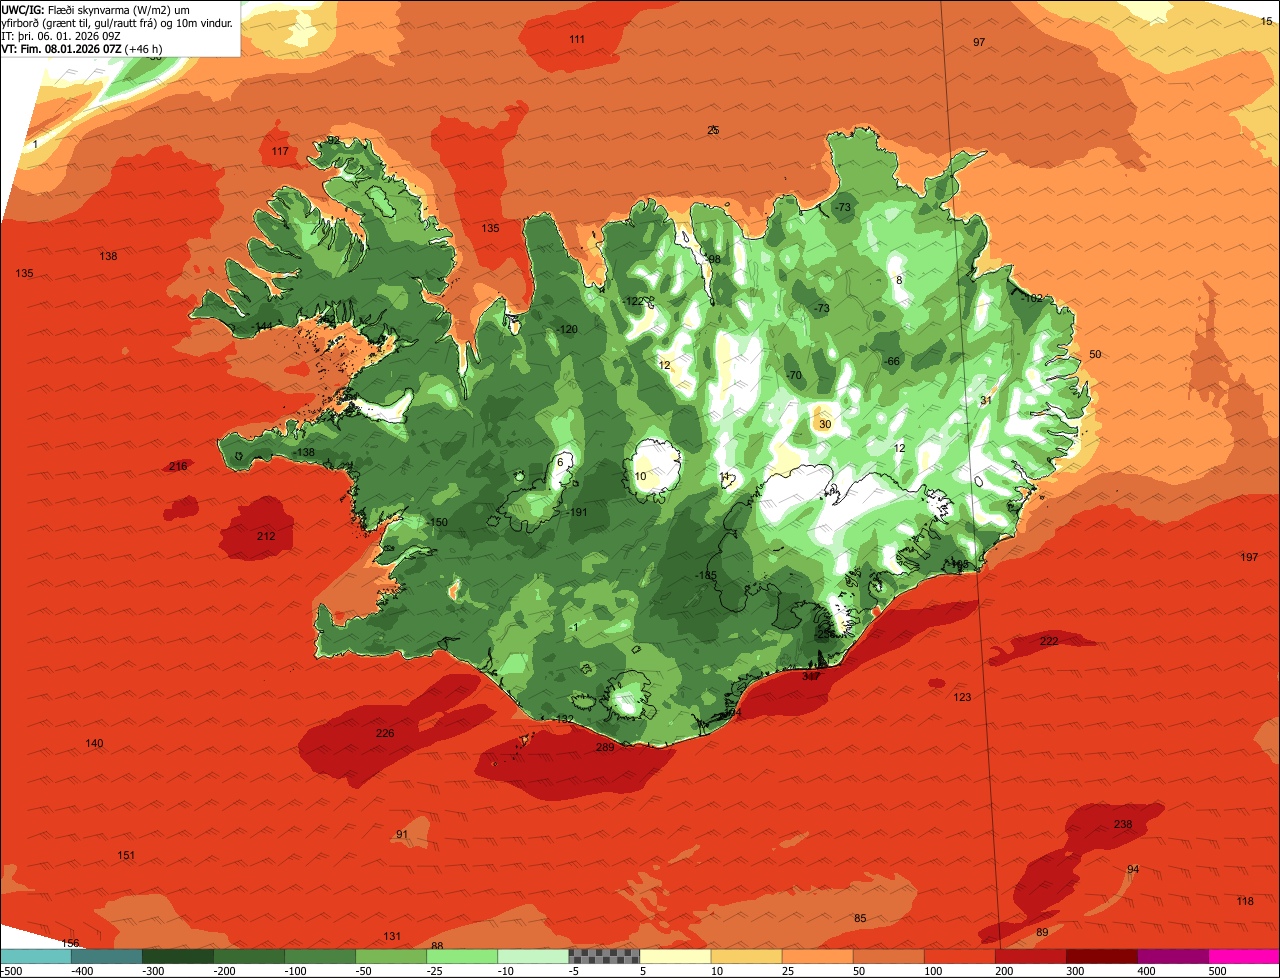Select the 216 value off Snæfellsnes
Screen dimensions: 1280x978
(x=178, y=466)
